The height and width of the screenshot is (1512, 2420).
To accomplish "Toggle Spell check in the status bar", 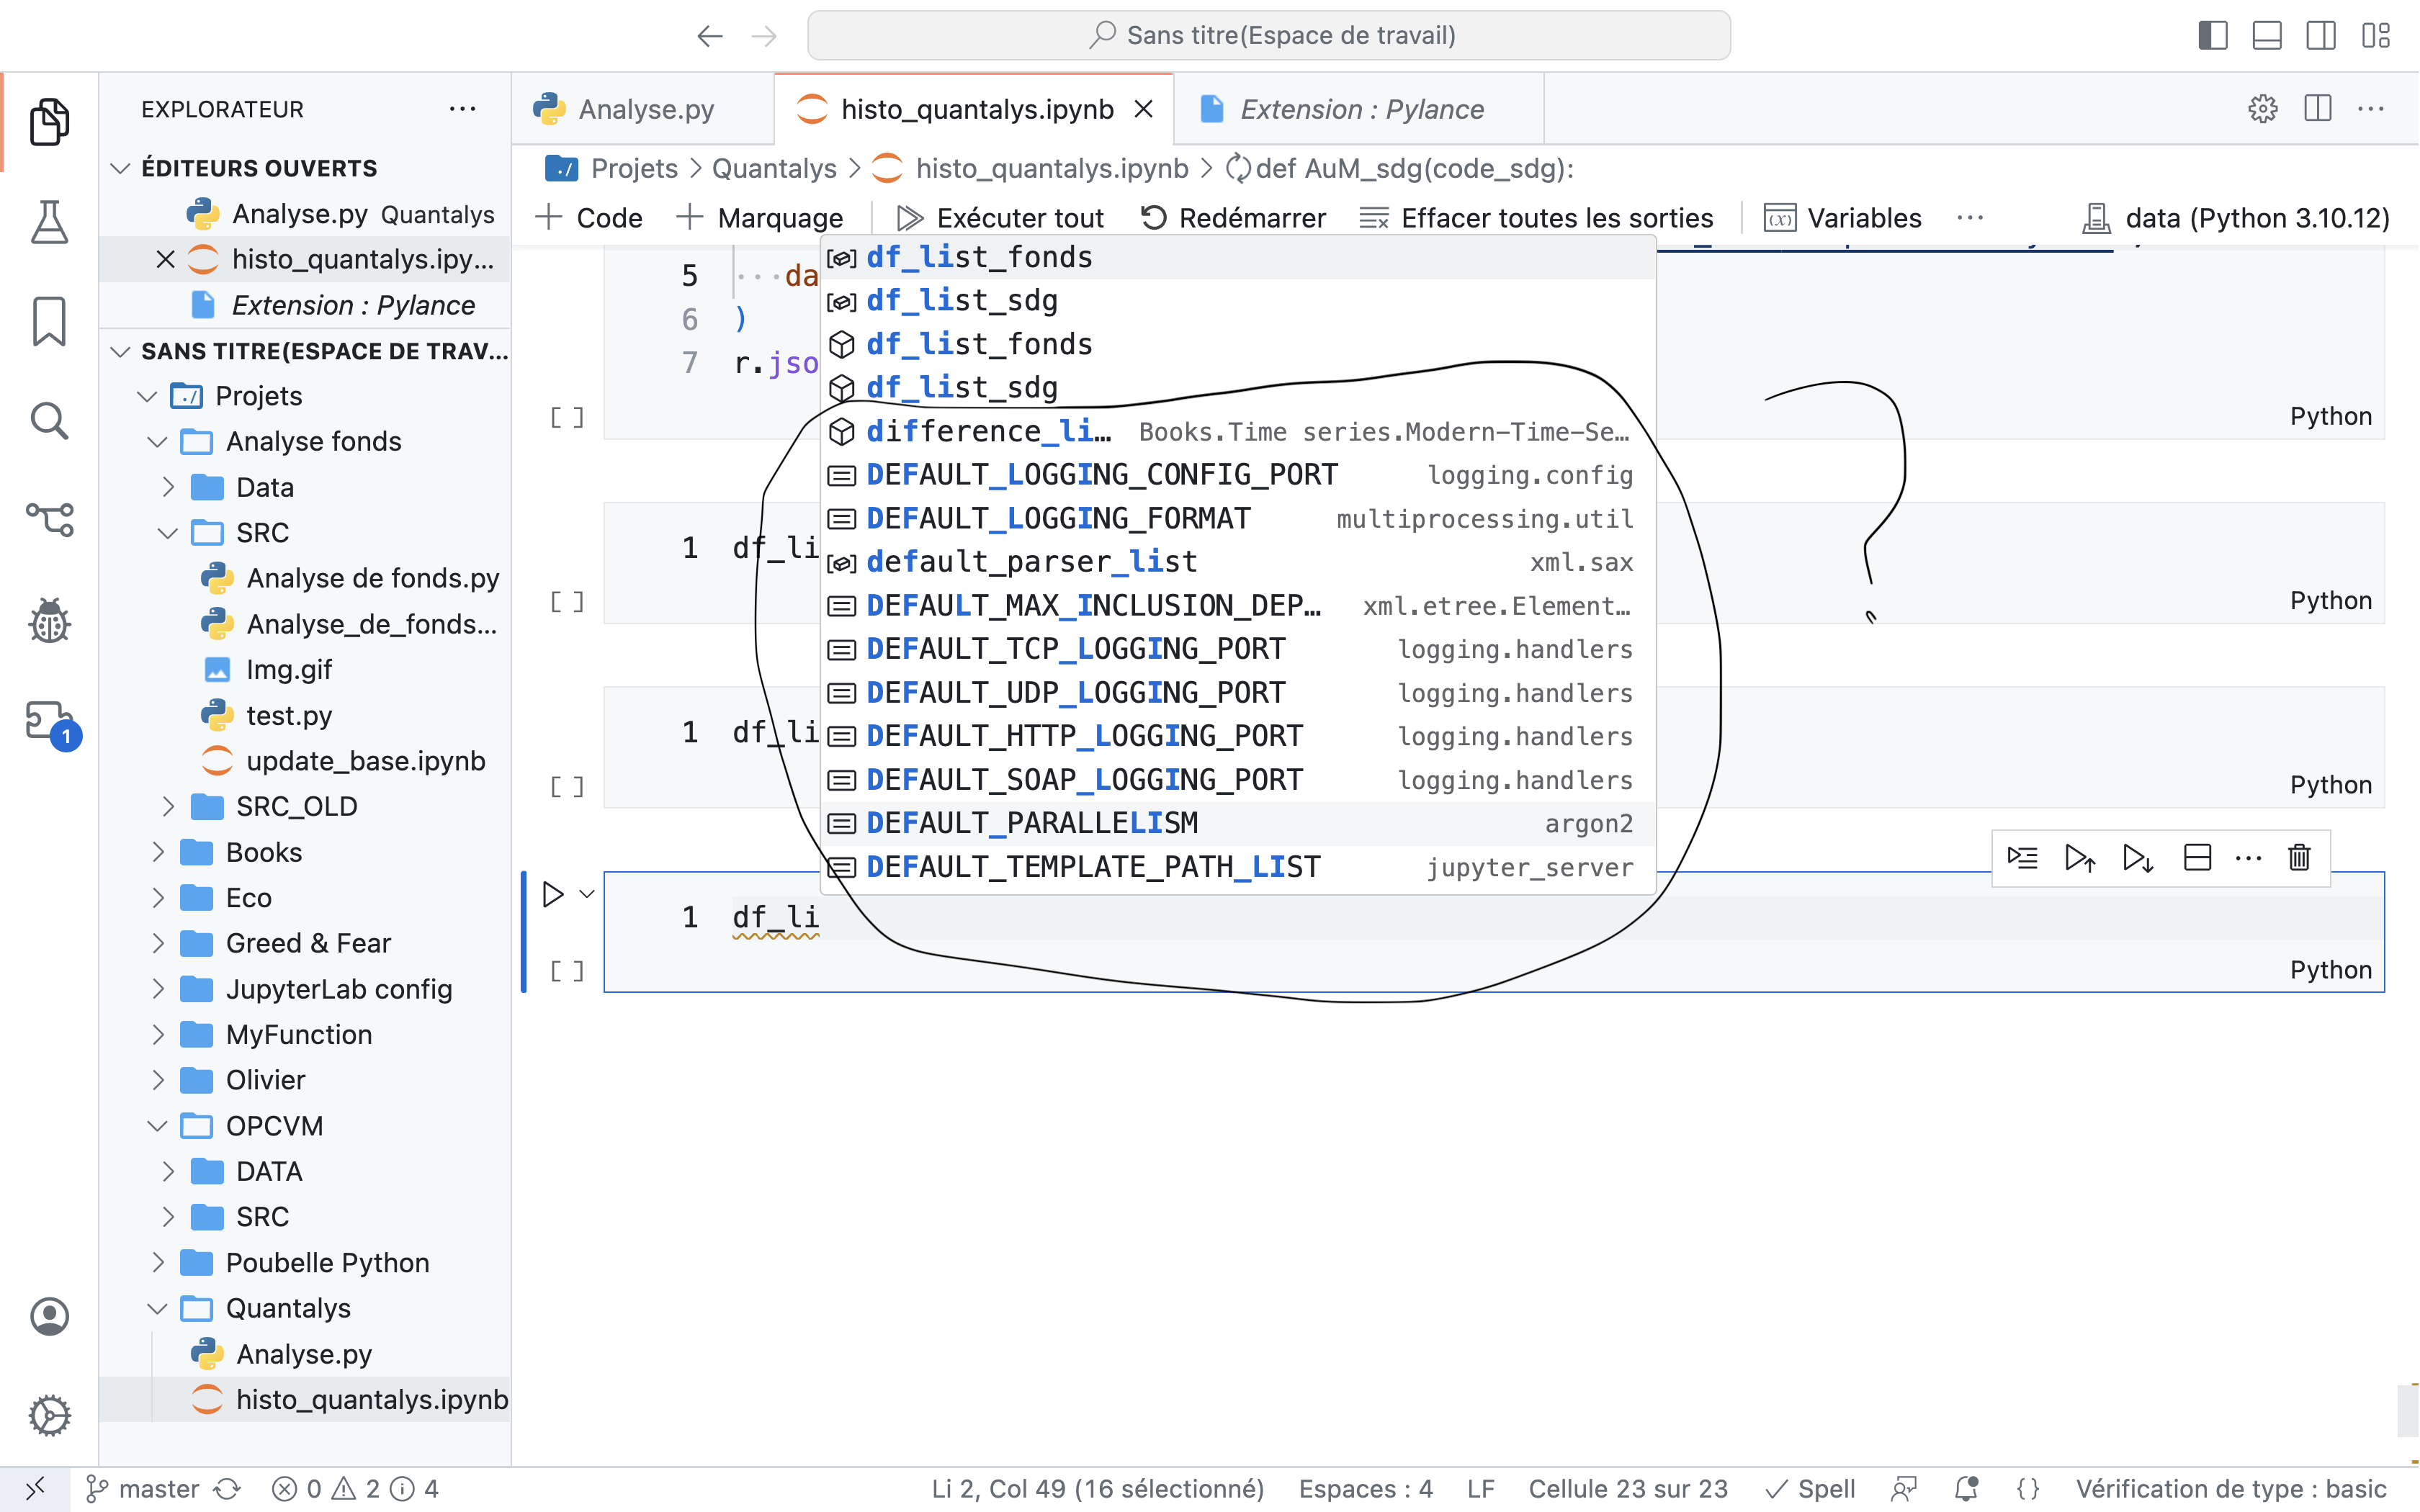I will [x=1809, y=1488].
